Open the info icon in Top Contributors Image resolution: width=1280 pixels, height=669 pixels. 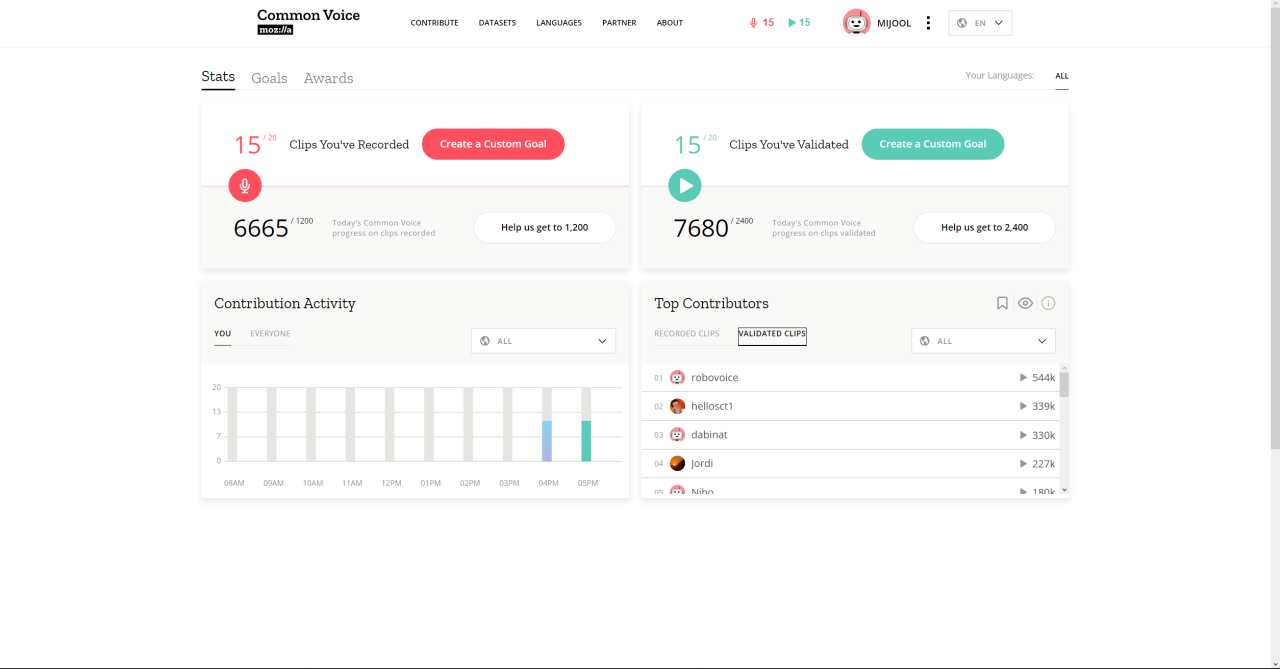(x=1048, y=303)
